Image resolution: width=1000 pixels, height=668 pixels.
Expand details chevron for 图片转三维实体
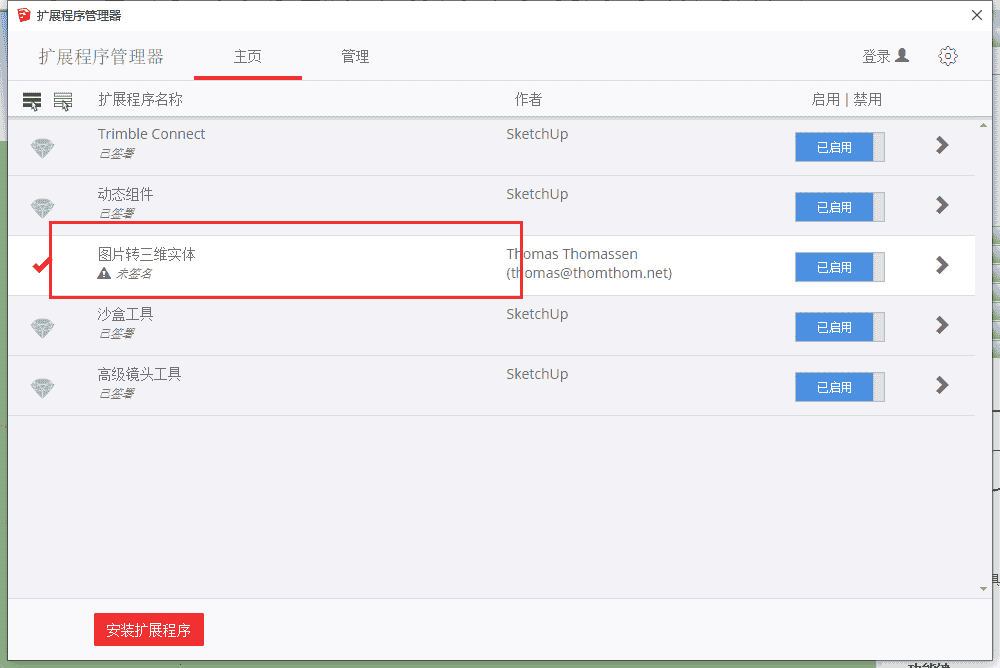point(942,265)
